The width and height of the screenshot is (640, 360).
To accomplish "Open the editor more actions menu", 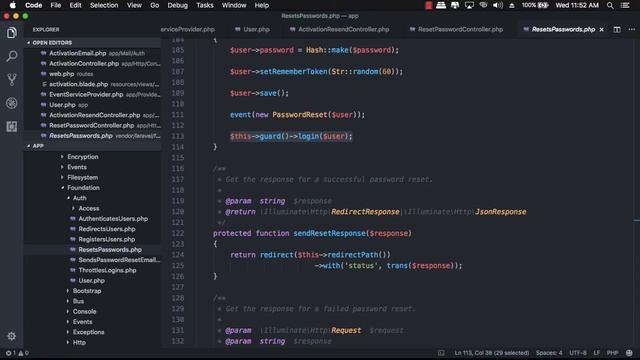I will pos(631,29).
